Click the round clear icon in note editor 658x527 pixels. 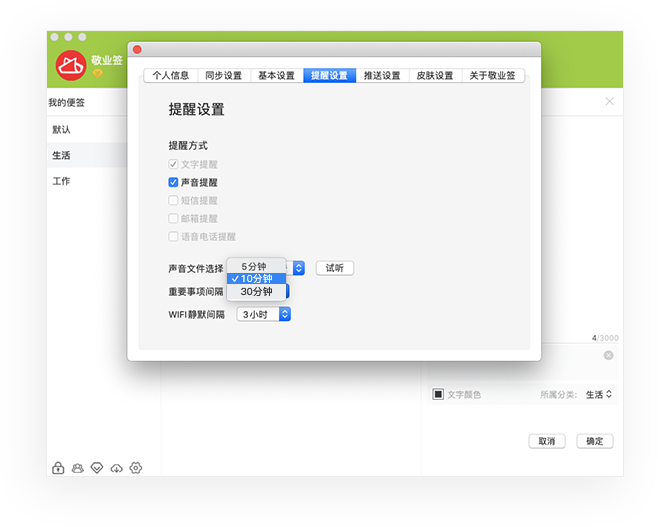608,355
